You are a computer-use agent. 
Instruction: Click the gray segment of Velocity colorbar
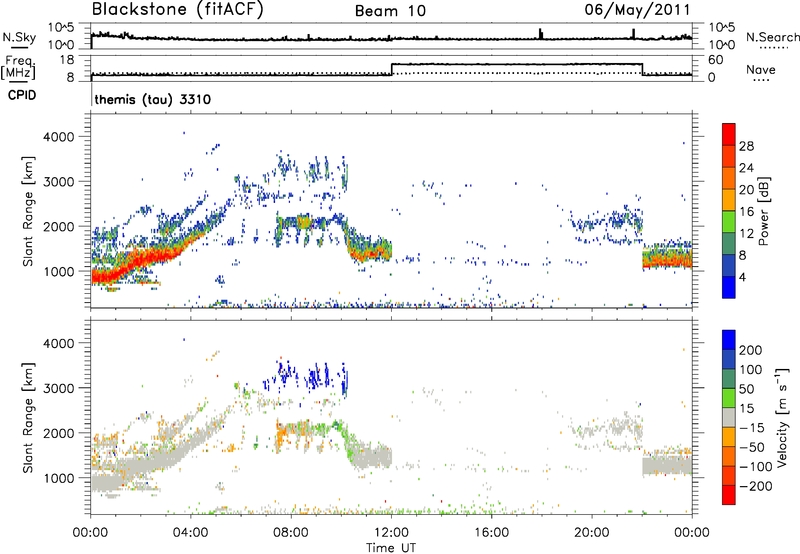[x=729, y=418]
